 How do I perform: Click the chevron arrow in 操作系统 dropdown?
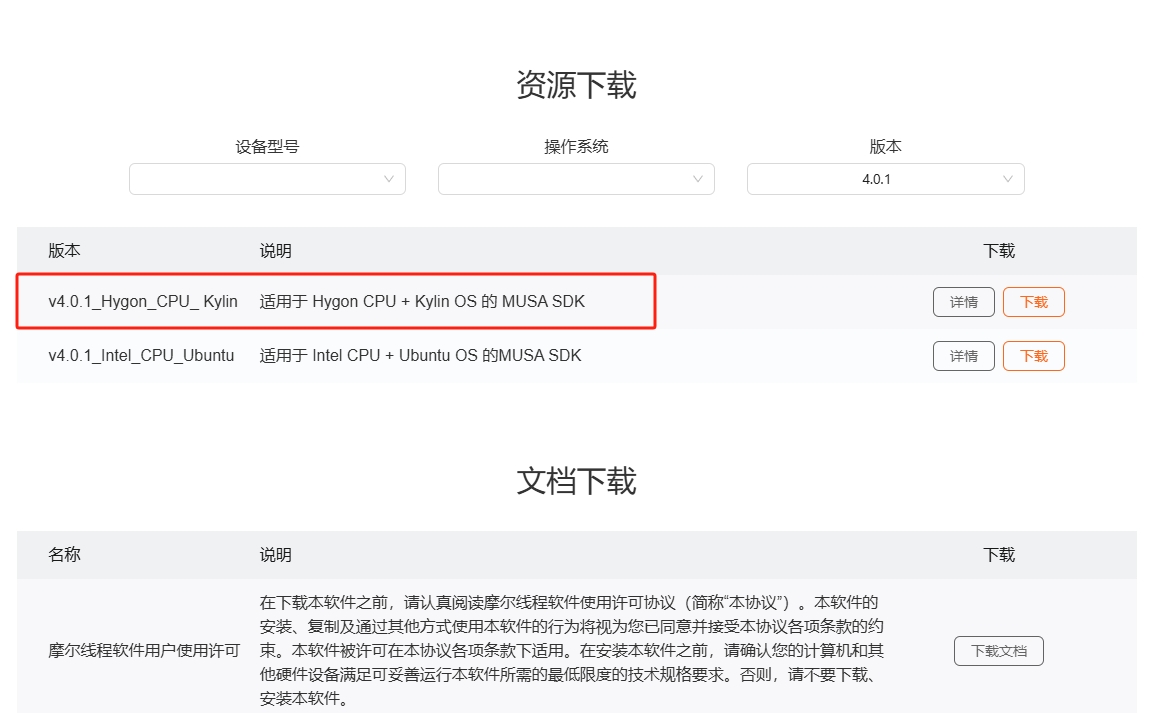point(698,179)
